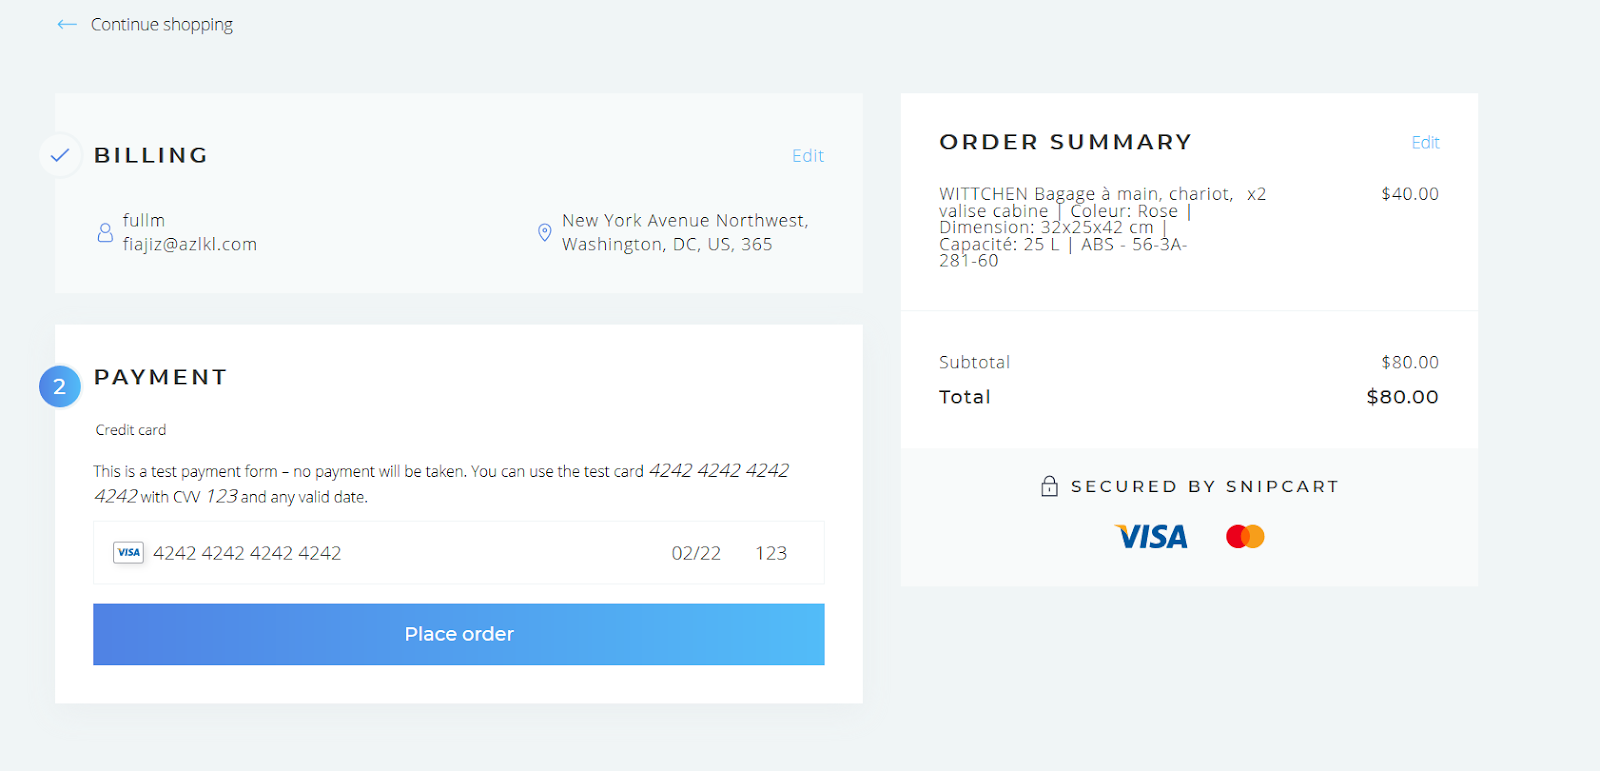Click the 123 CVV field
The height and width of the screenshot is (771, 1600).
771,553
